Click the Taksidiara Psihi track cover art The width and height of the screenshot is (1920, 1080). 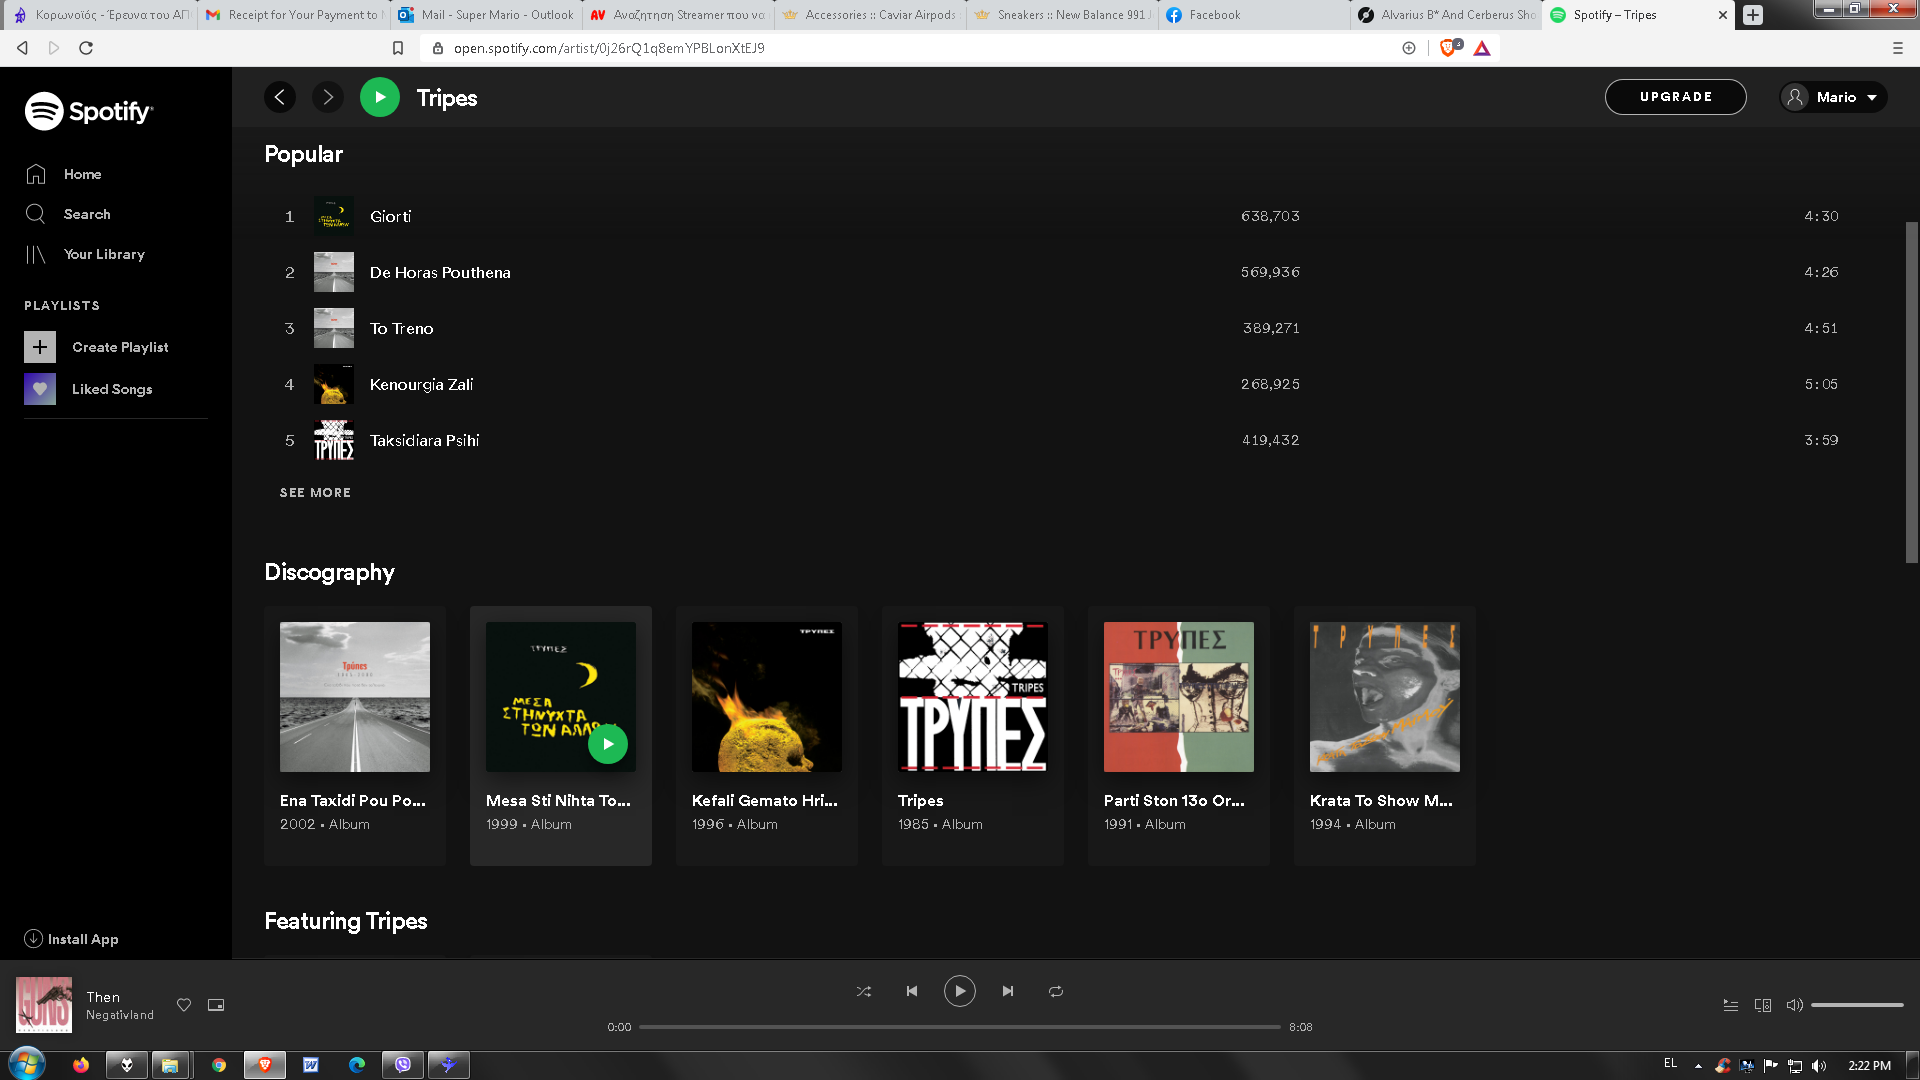click(334, 440)
